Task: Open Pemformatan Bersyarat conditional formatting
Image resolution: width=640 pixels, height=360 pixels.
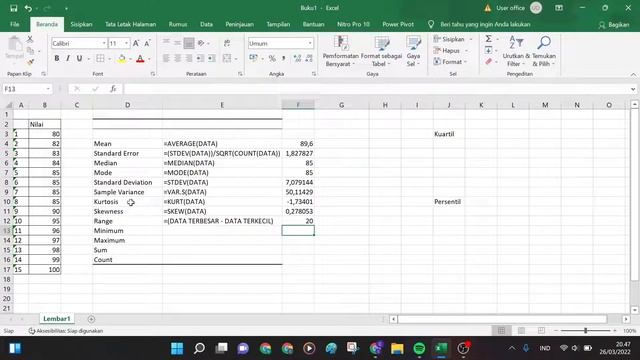Action: point(340,51)
